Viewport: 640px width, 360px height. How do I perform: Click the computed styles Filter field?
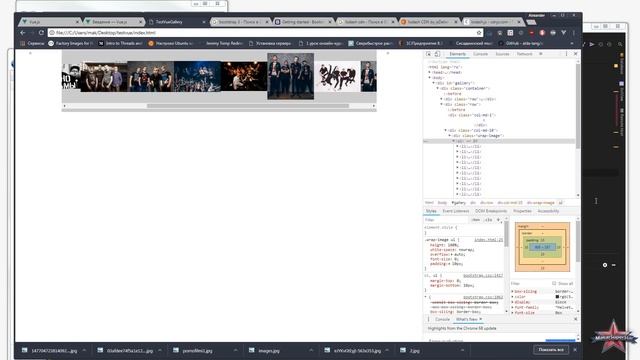click(529, 283)
